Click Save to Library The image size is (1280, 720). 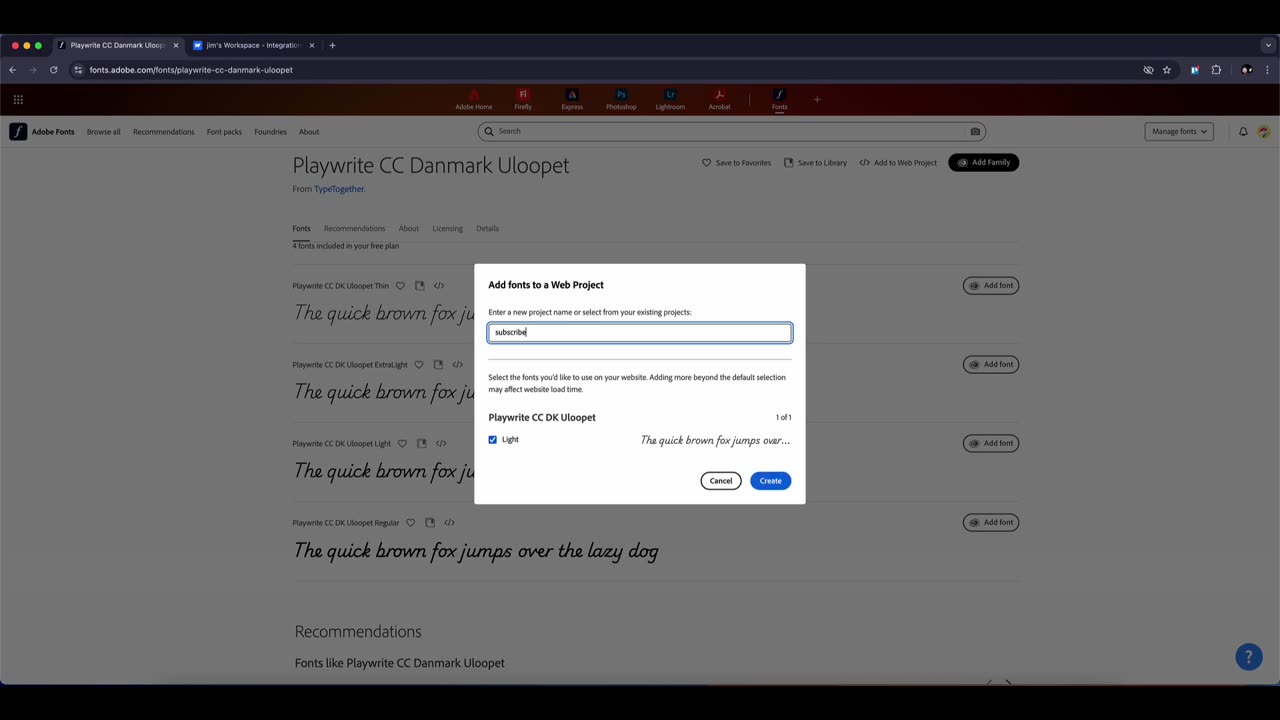pos(815,163)
